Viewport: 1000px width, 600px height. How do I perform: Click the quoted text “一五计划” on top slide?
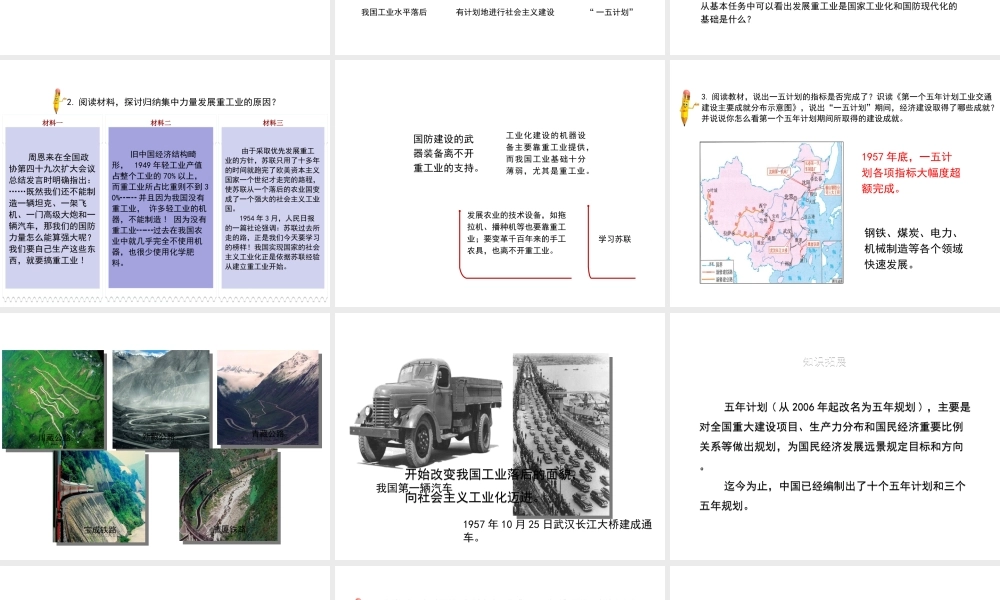[x=612, y=12]
